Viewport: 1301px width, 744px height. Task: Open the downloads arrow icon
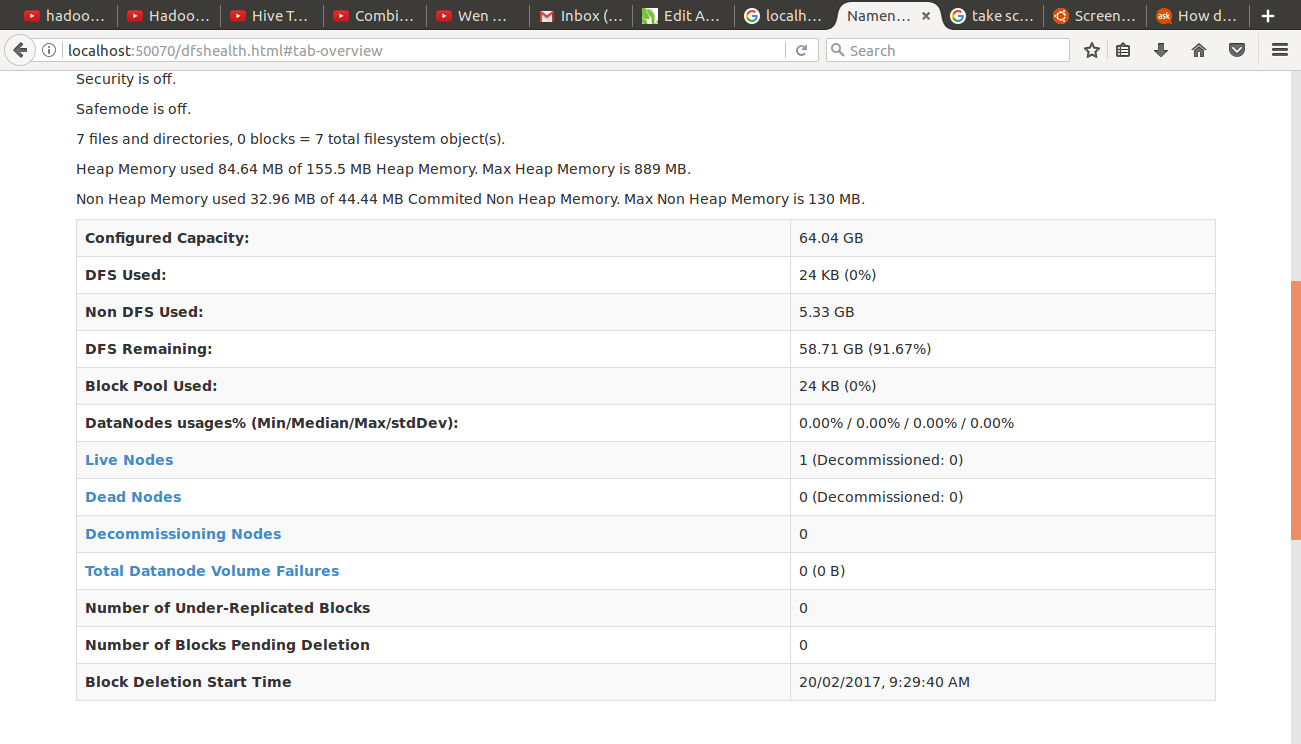click(x=1160, y=49)
